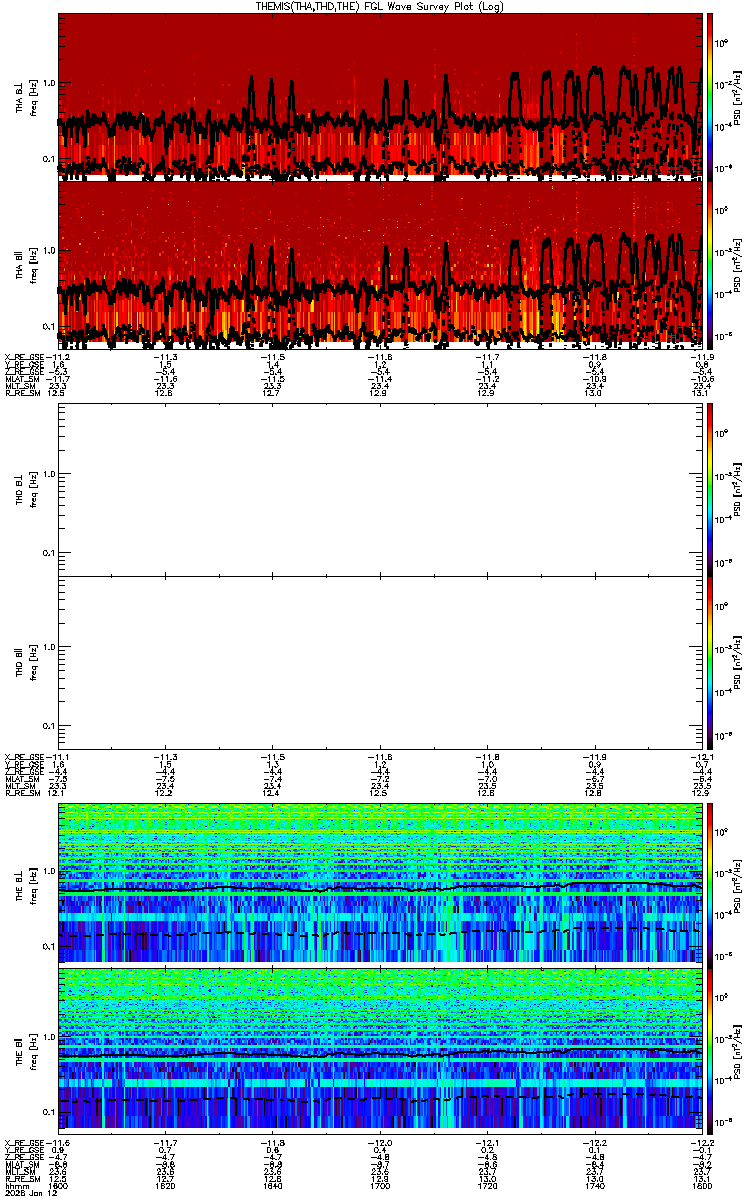Click the THA B-perpendicular color bar
Screen dimensions: 750x1200
pyautogui.click(x=712, y=96)
